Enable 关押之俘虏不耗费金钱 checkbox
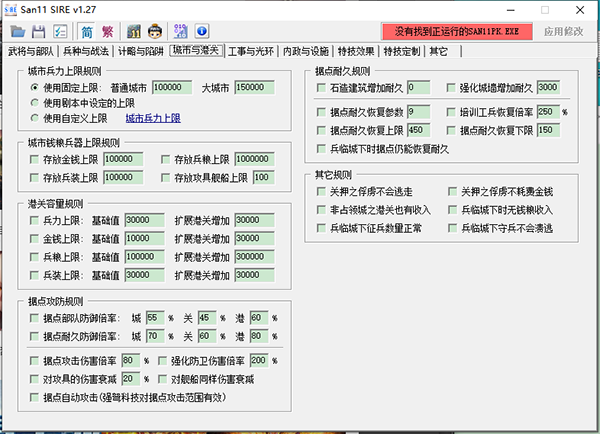This screenshot has width=600, height=434. pyautogui.click(x=453, y=191)
